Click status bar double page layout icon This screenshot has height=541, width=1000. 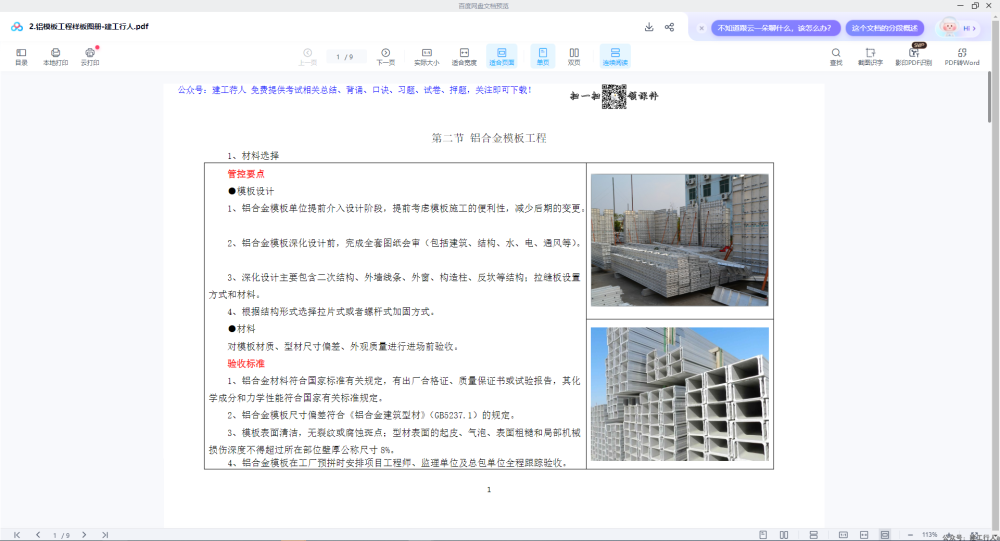click(x=784, y=535)
